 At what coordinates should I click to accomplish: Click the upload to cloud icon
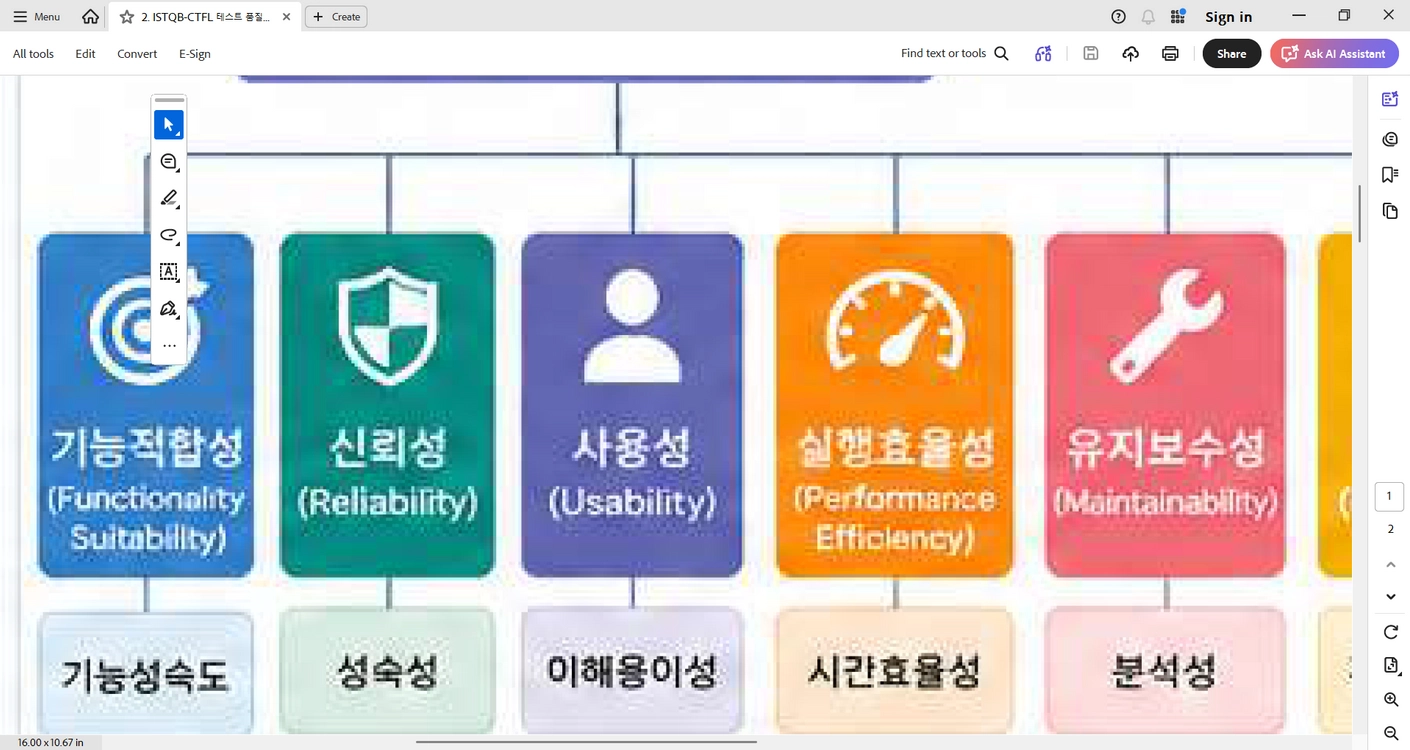coord(1130,54)
